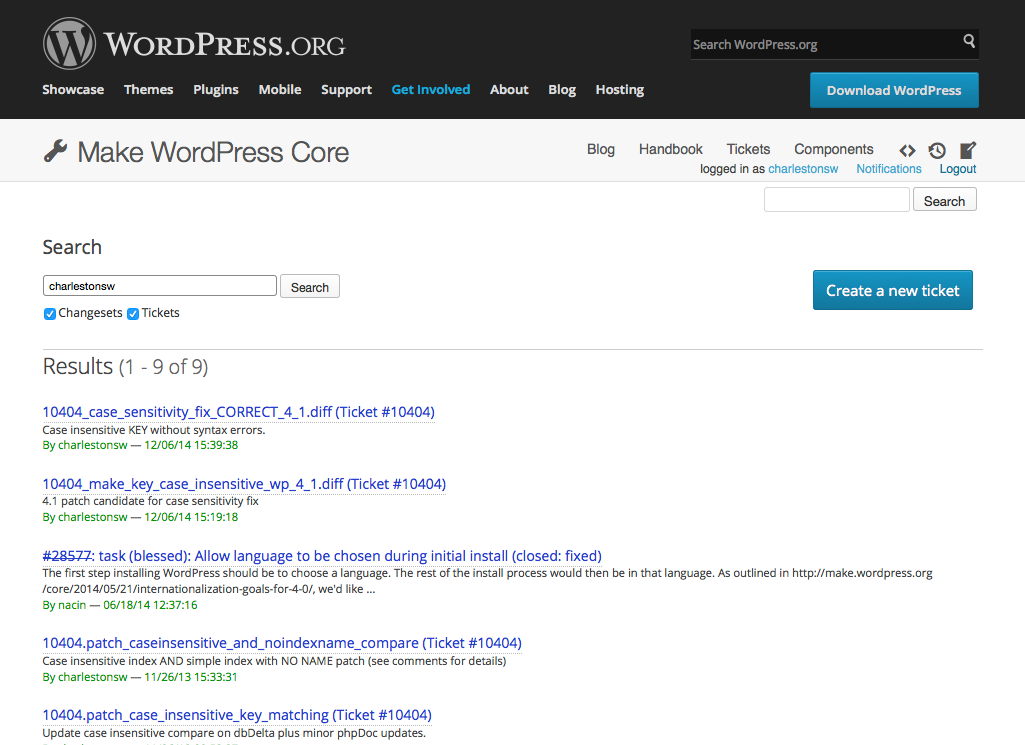Select Components in the Core navigation
1025x745 pixels.
coord(833,149)
